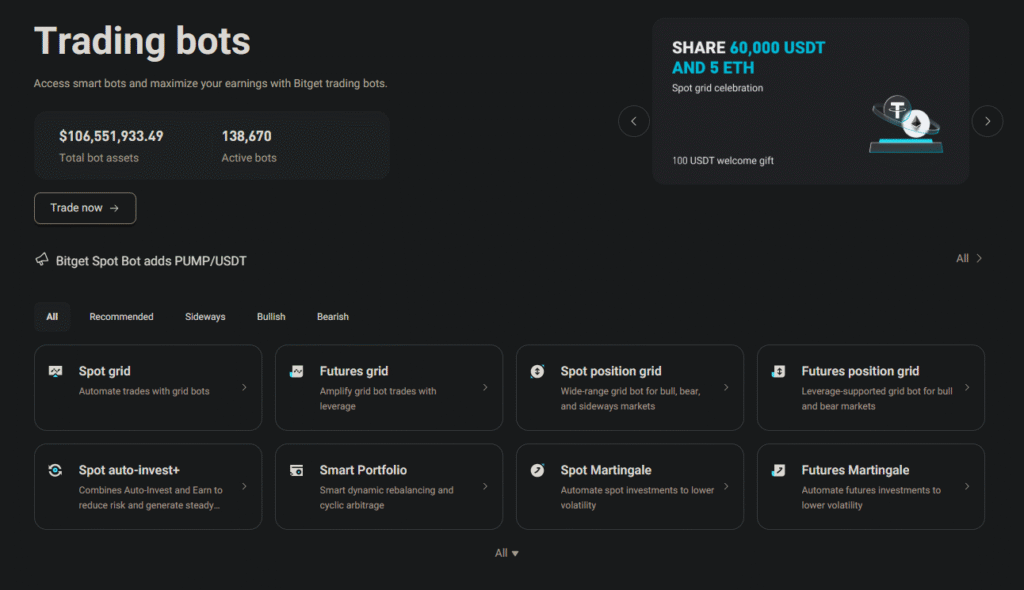Go to previous banner slide
This screenshot has height=590, width=1024.
click(x=633, y=121)
